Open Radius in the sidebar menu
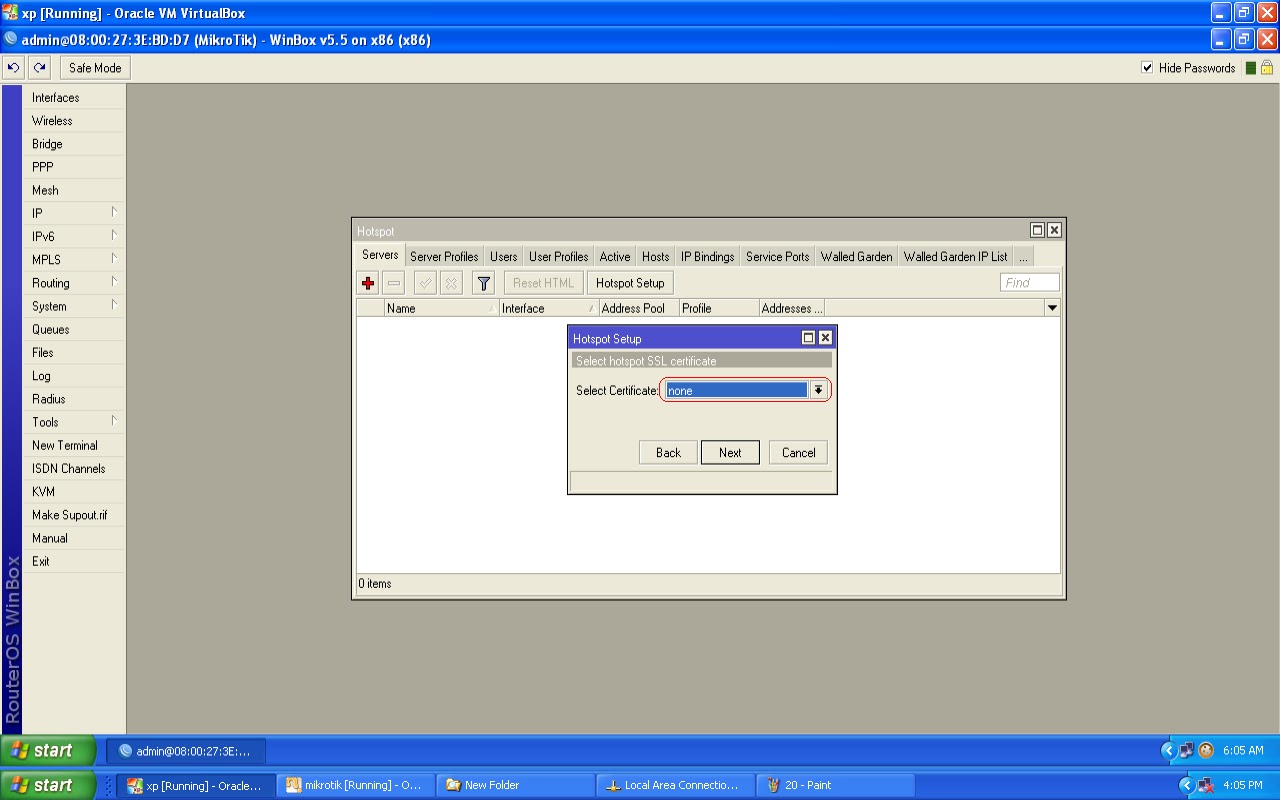This screenshot has height=800, width=1280. click(75, 399)
